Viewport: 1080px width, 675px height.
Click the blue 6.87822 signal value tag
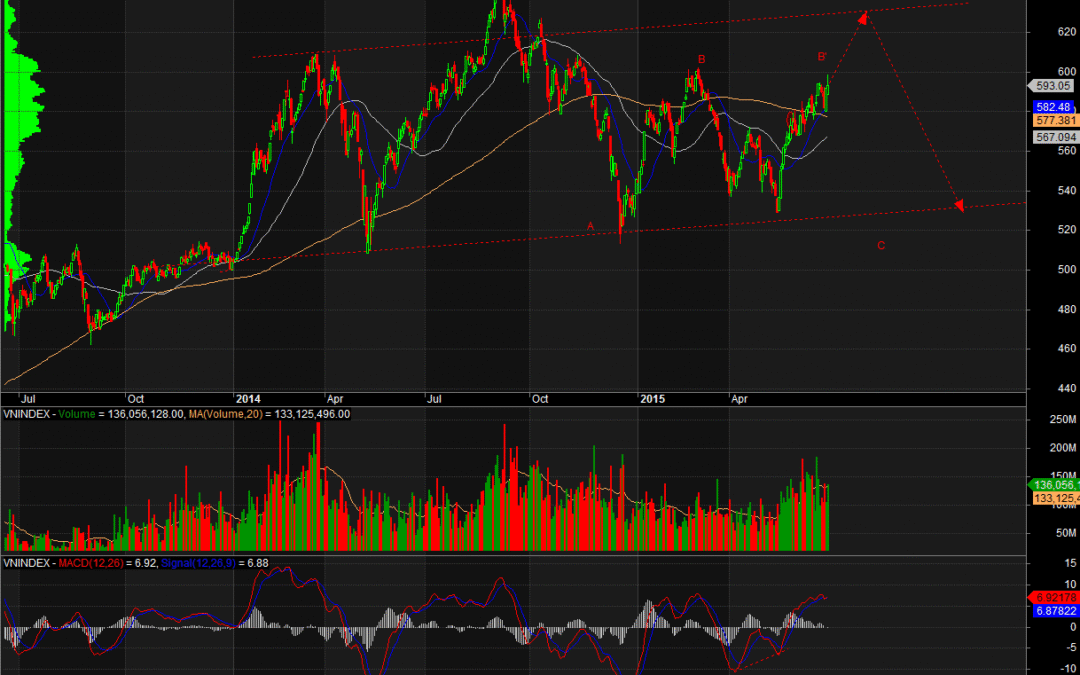pos(1054,610)
